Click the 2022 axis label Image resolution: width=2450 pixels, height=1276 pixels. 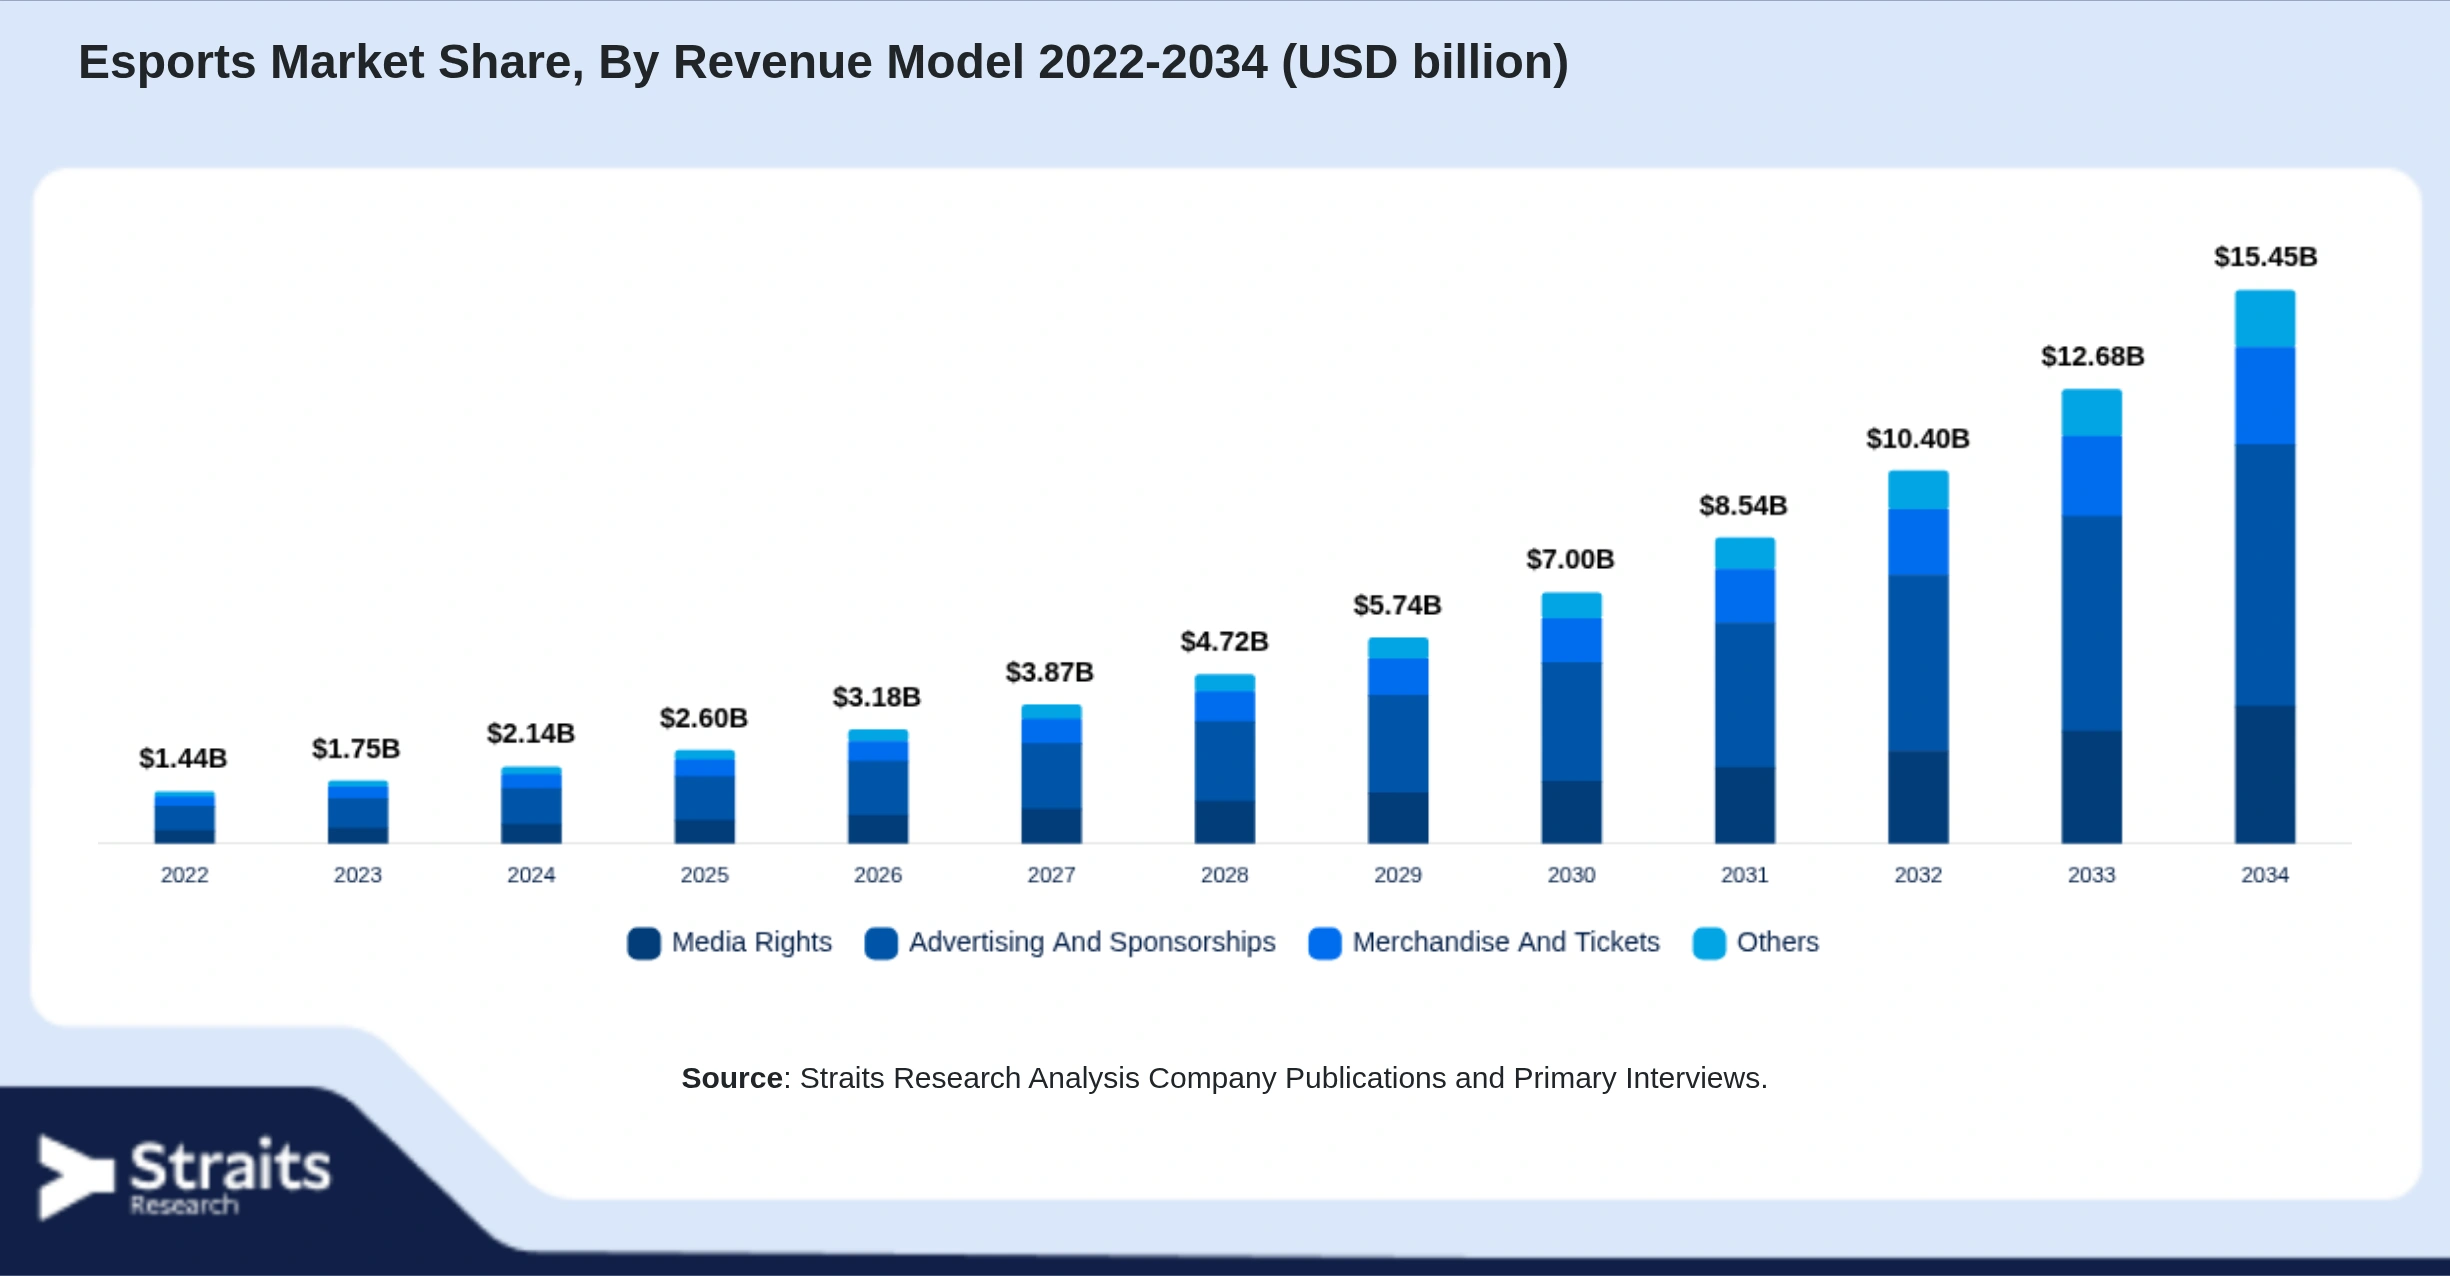coord(185,875)
